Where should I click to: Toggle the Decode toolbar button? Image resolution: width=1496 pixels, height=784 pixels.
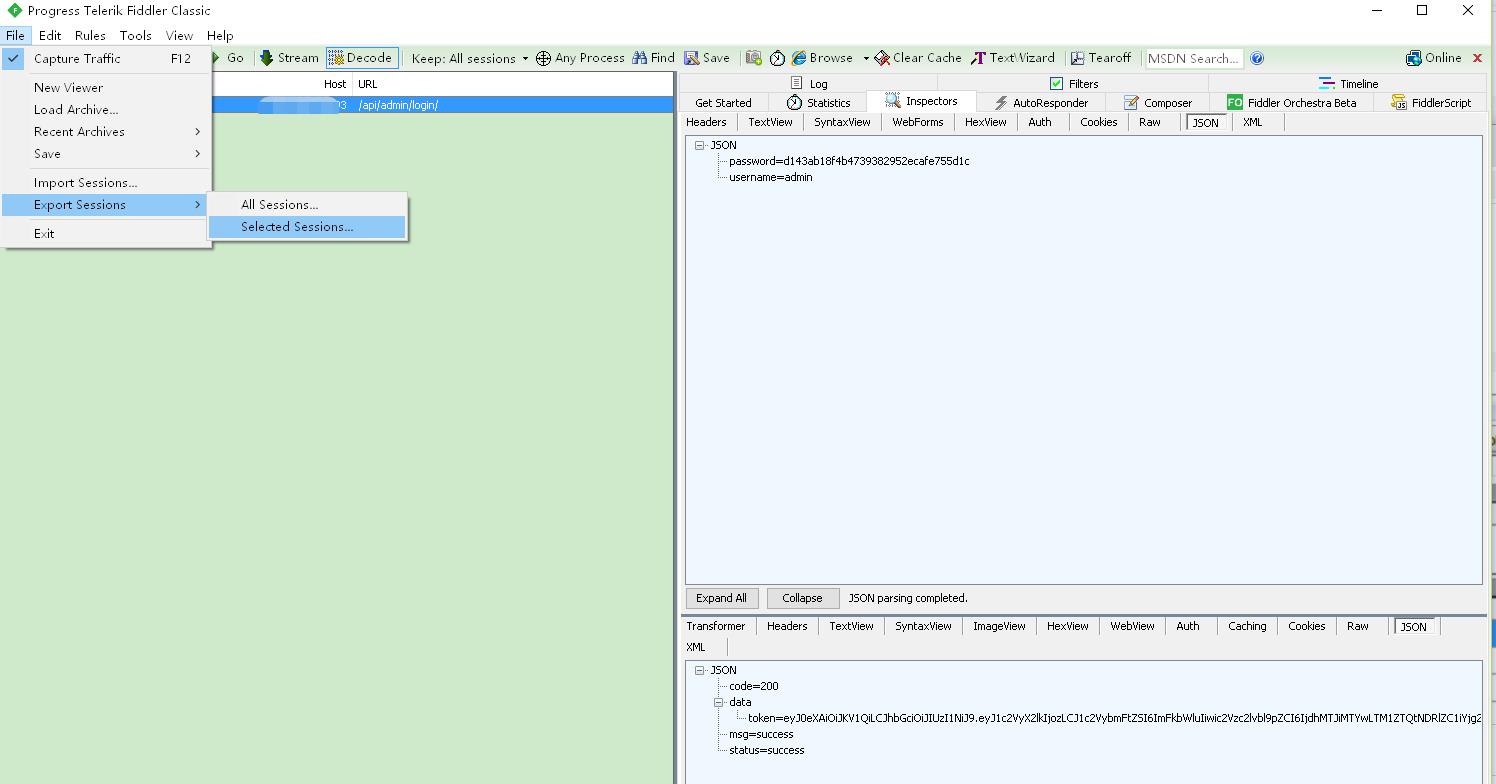(361, 58)
